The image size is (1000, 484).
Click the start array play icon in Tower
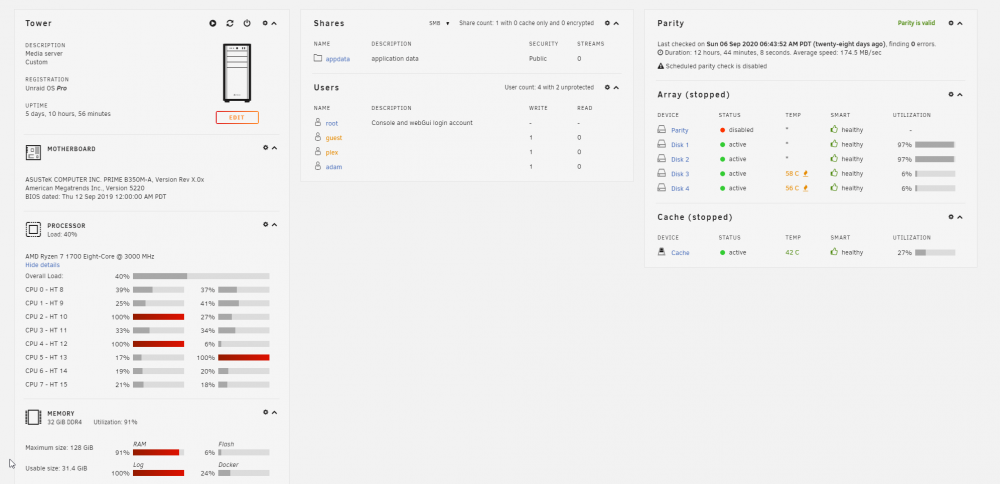pyautogui.click(x=213, y=23)
